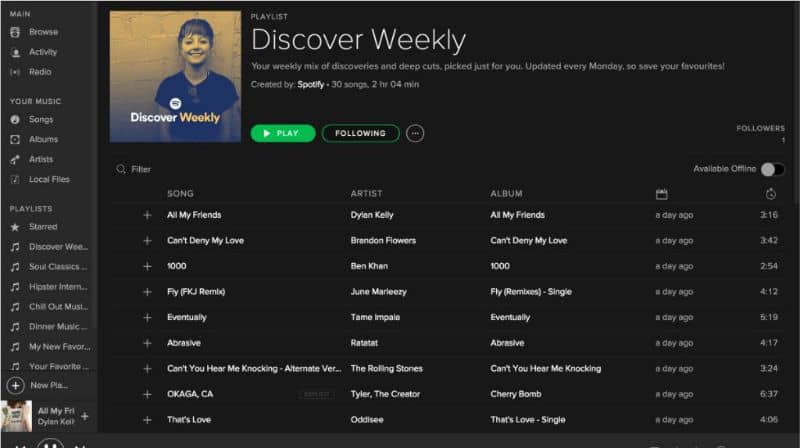Open the My New Favor... playlist
This screenshot has width=800, height=448.
point(60,346)
